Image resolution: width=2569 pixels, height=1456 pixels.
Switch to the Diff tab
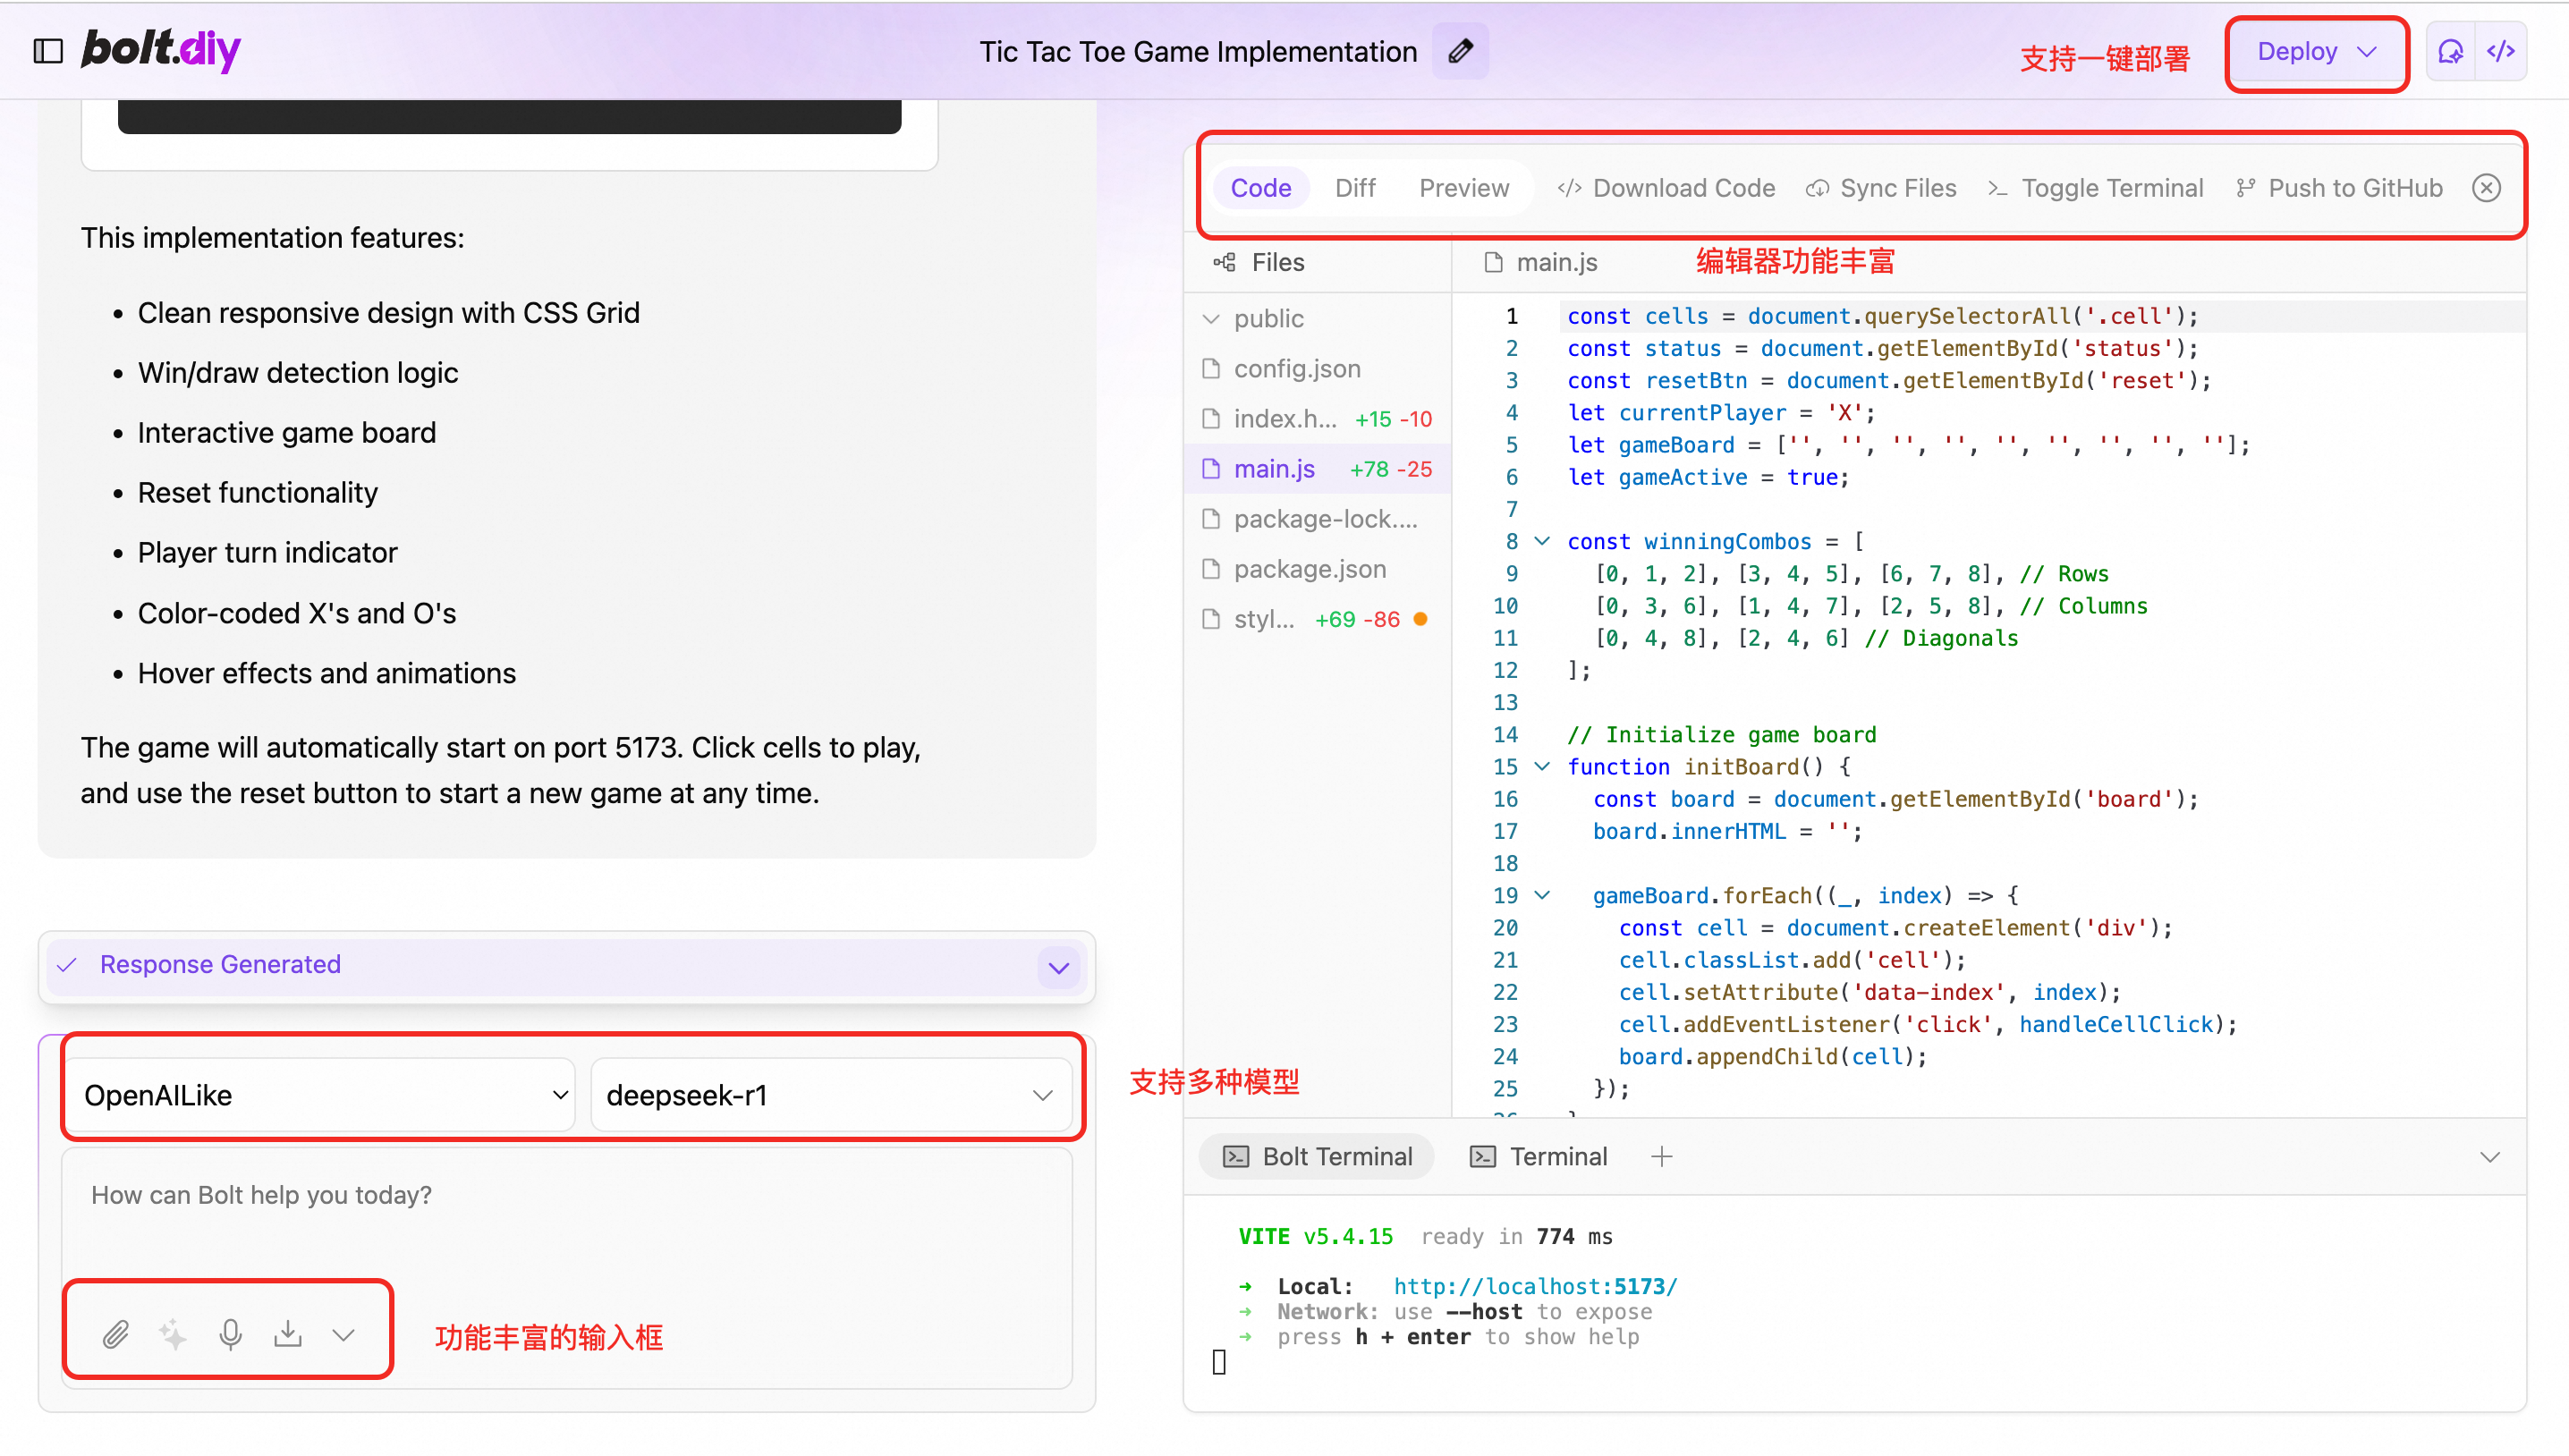pos(1354,188)
